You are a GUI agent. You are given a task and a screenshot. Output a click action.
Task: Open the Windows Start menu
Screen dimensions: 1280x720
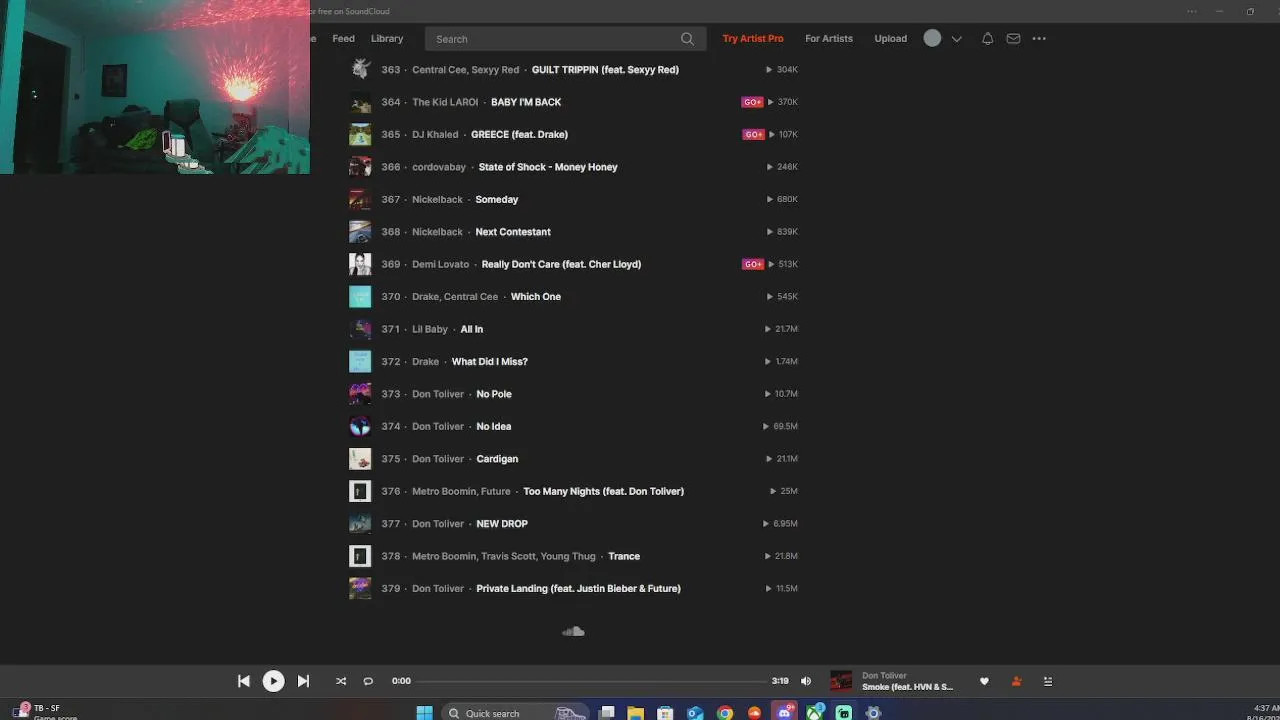[424, 713]
